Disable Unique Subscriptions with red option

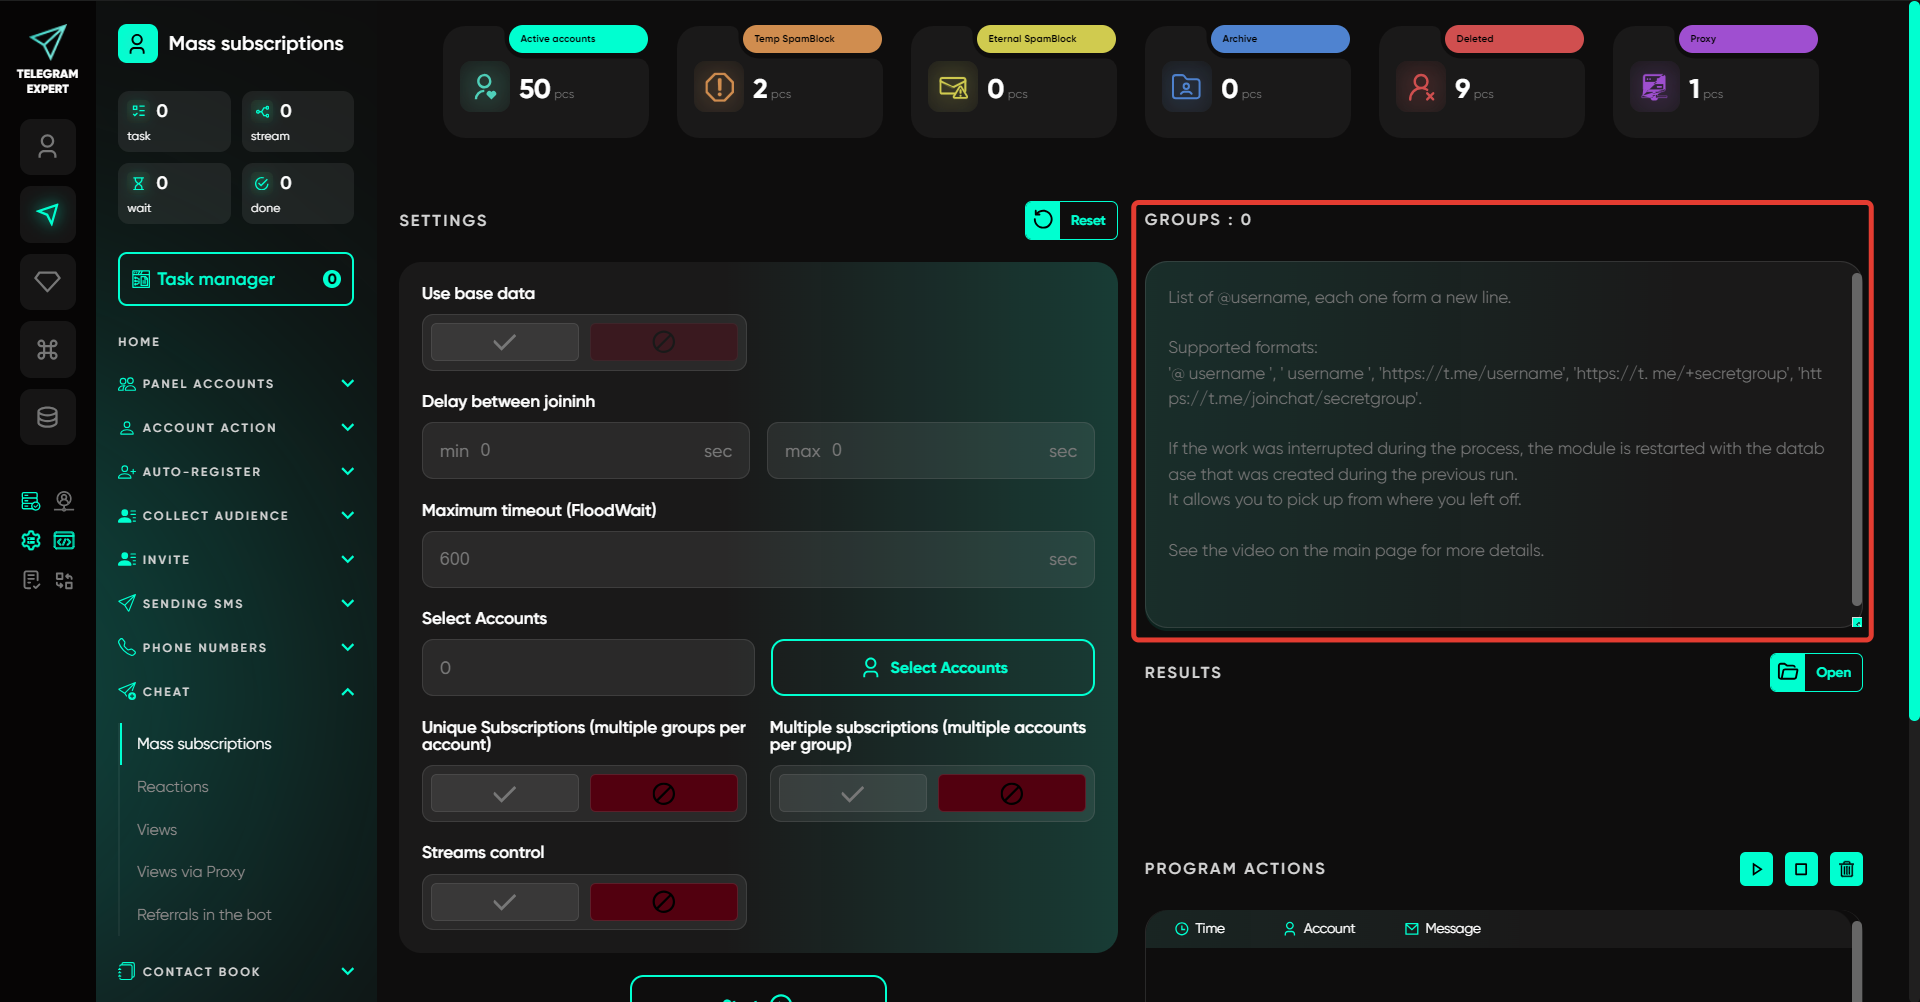663,794
